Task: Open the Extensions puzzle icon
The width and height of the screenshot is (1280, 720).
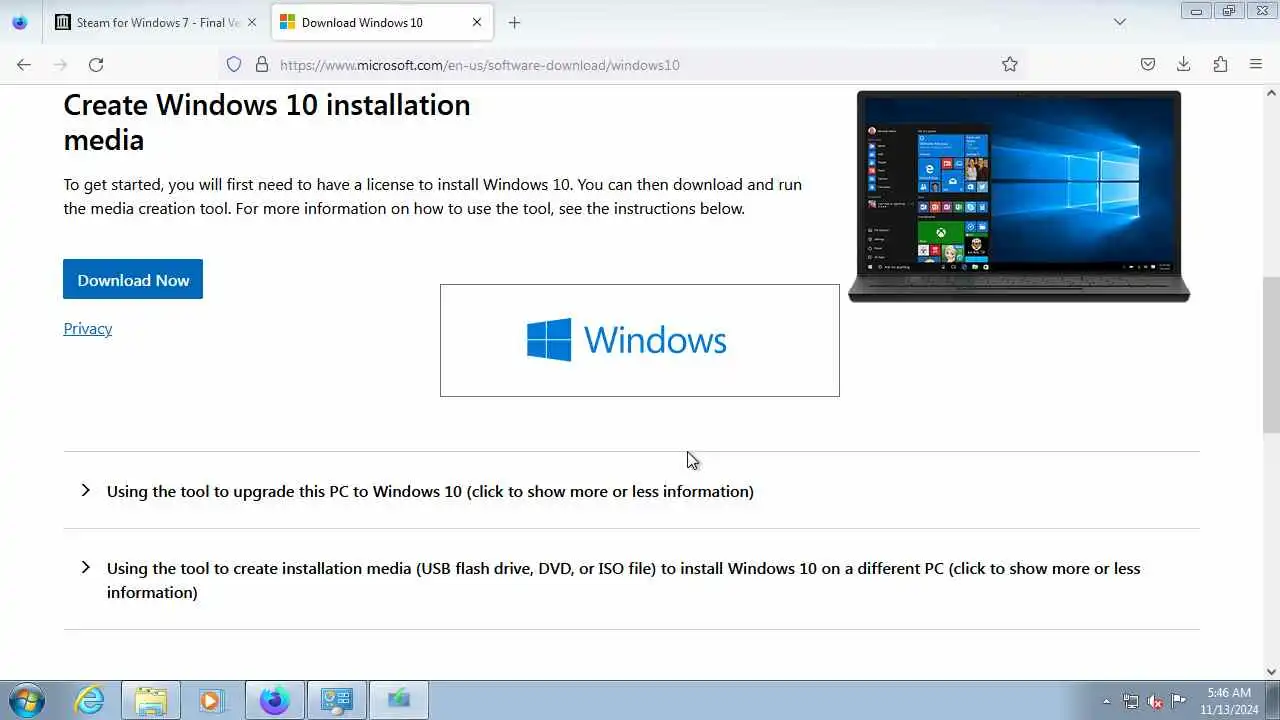Action: (x=1220, y=65)
